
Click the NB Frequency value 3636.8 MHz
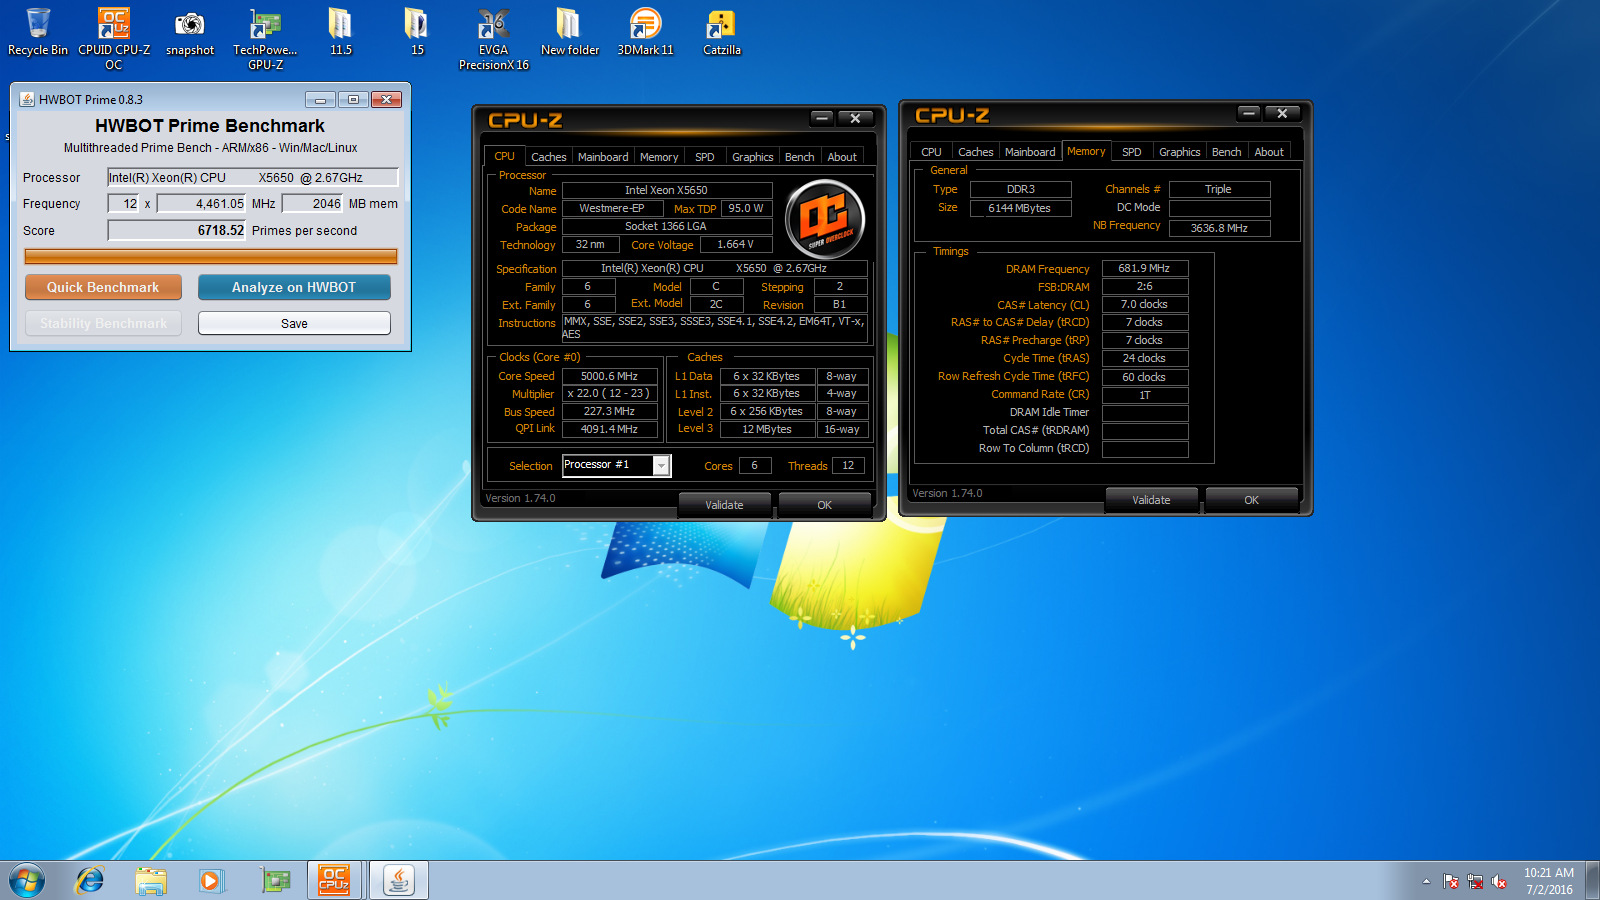[x=1219, y=228]
